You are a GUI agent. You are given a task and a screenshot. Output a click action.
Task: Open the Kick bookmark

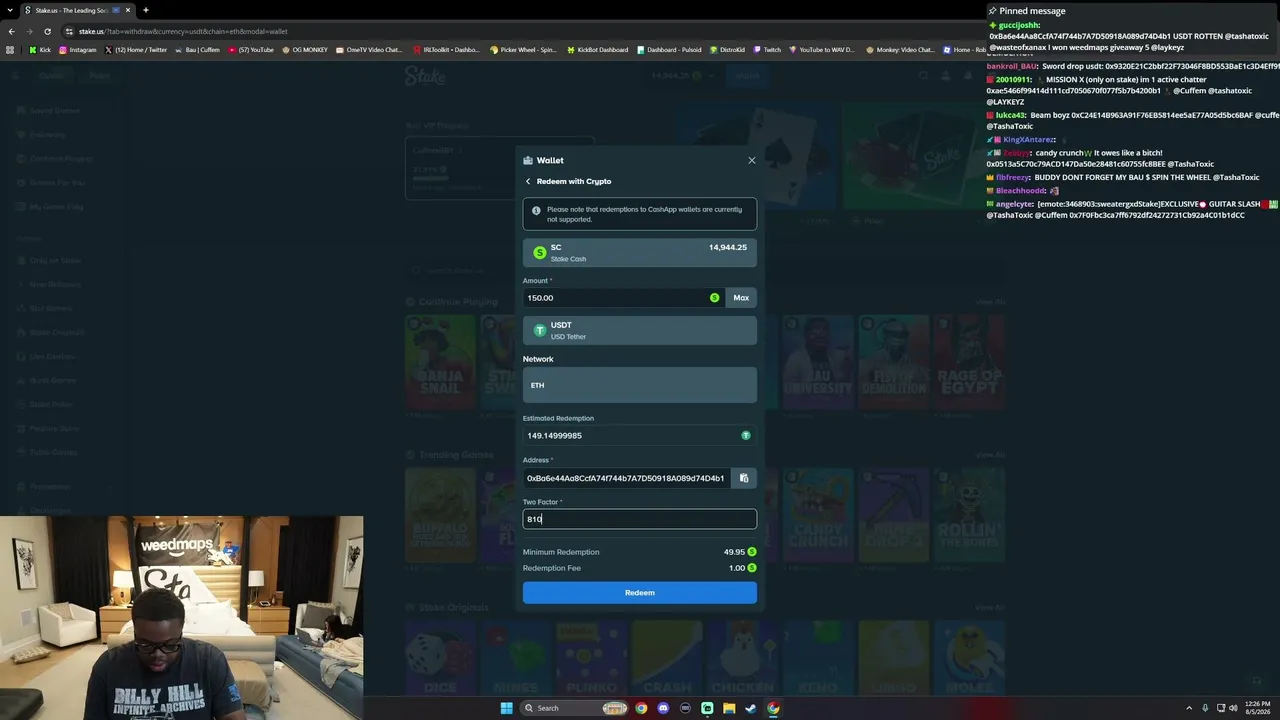point(40,49)
